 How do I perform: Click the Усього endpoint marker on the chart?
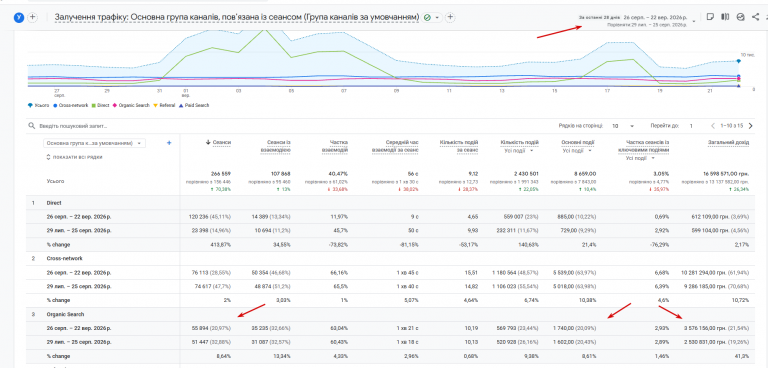coord(739,61)
